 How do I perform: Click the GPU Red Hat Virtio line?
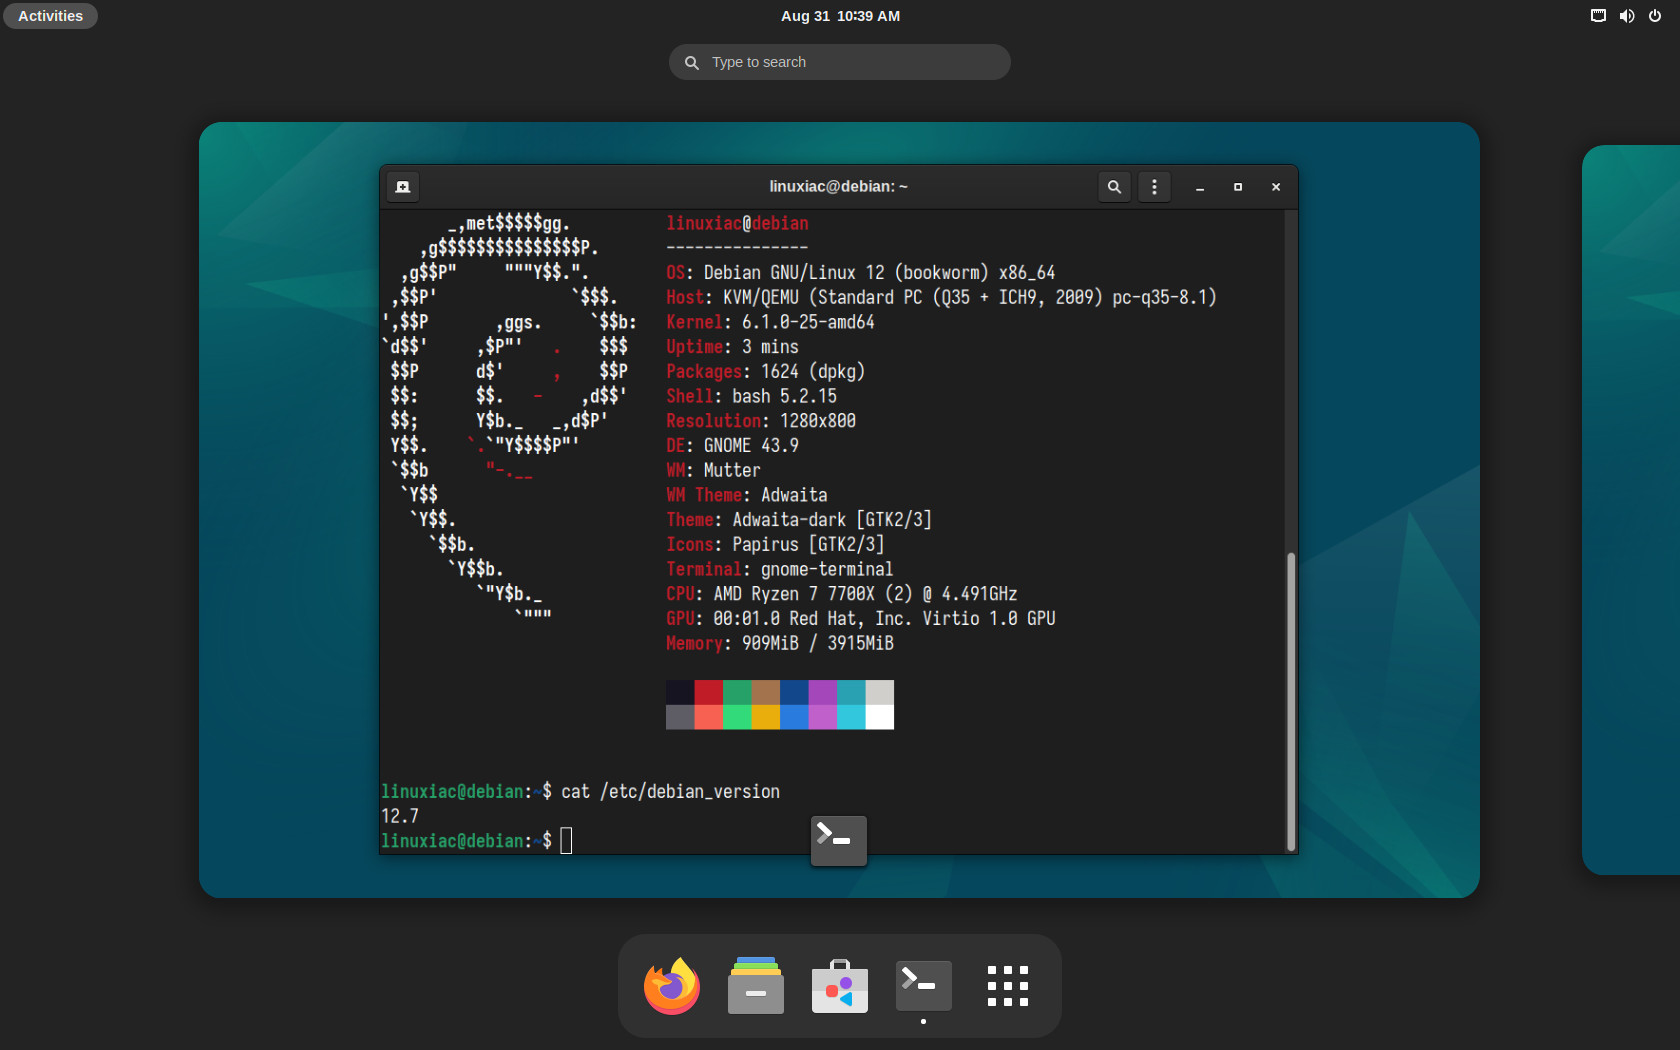[x=861, y=619]
